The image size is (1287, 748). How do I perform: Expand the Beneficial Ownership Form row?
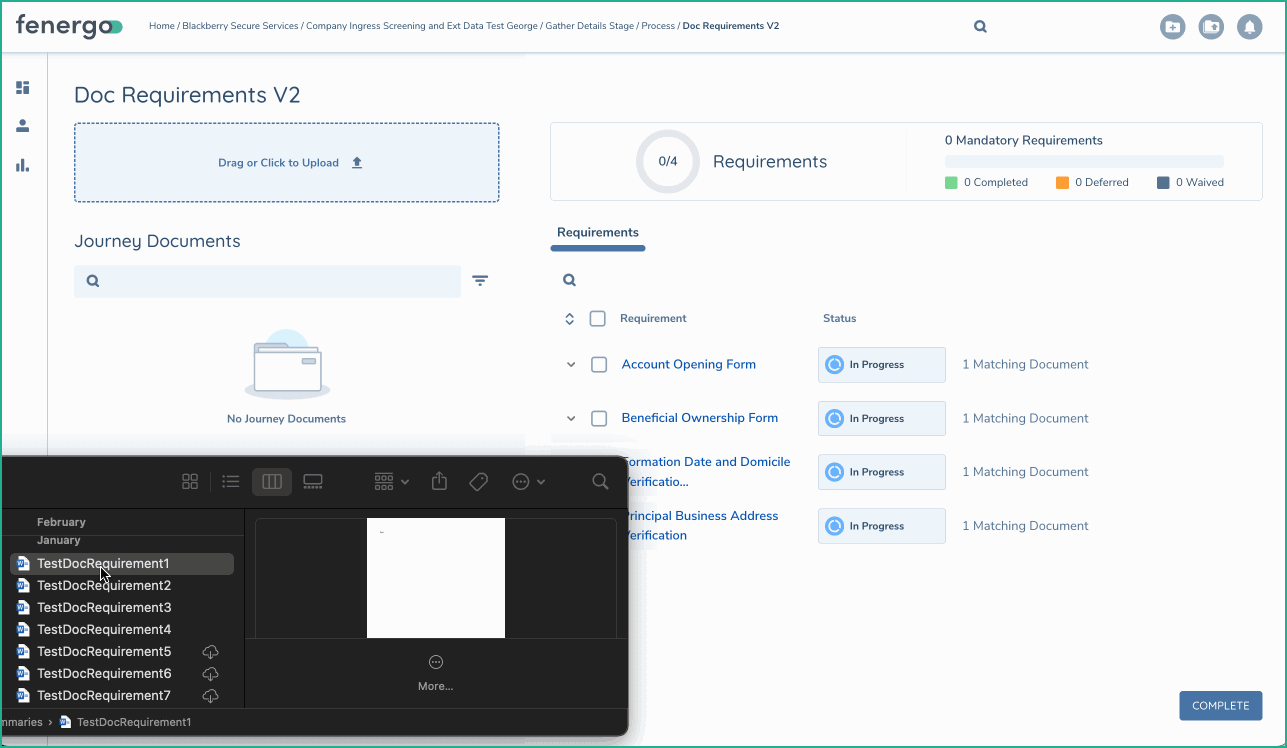pyautogui.click(x=571, y=419)
